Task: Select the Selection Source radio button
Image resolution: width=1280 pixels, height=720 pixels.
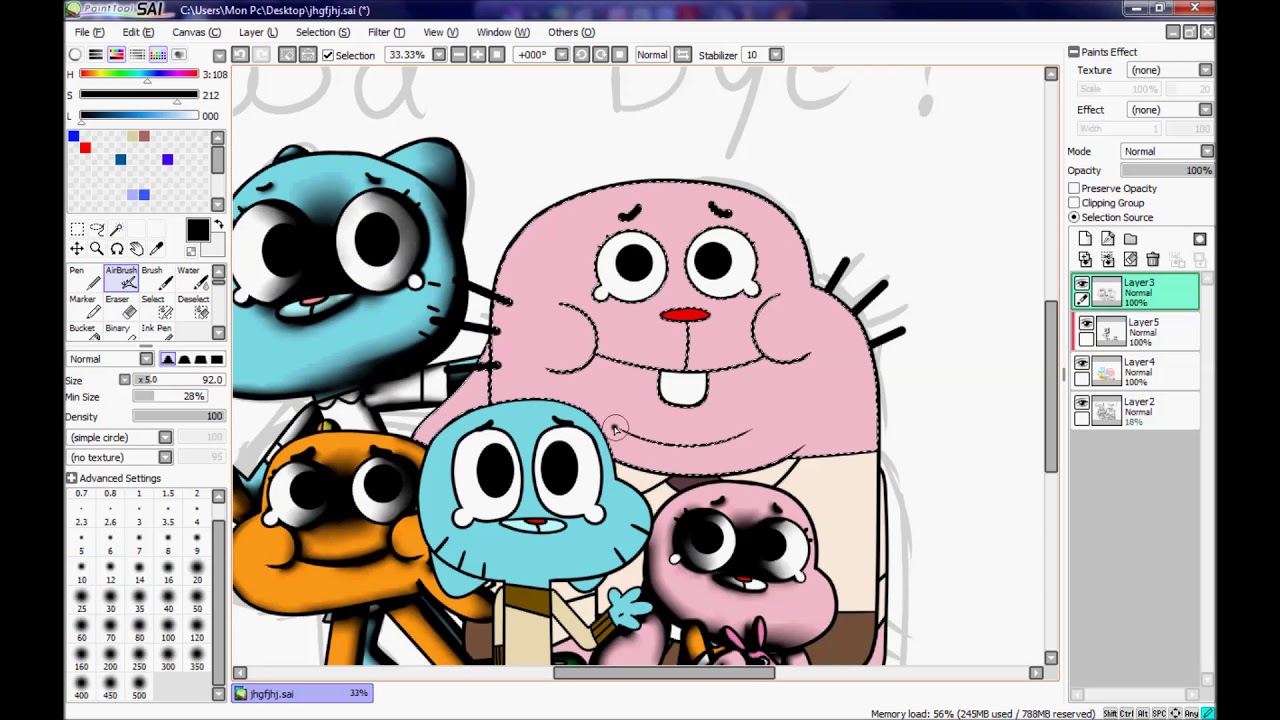Action: pyautogui.click(x=1074, y=217)
